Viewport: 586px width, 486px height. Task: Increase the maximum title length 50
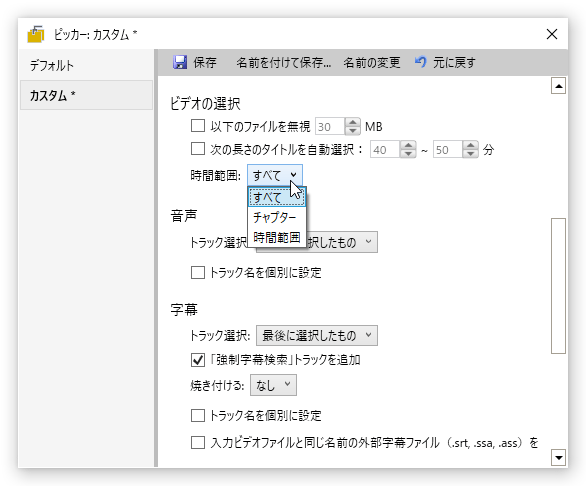(x=471, y=145)
